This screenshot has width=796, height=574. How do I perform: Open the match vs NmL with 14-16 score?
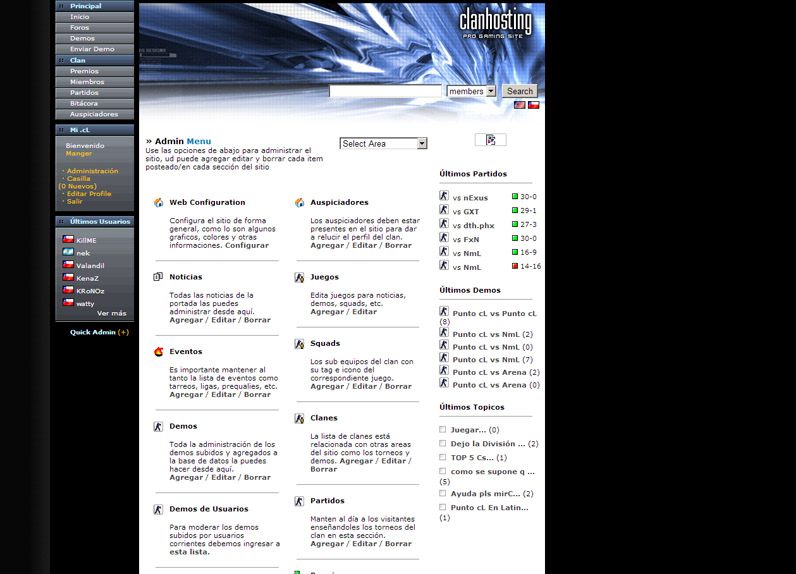click(x=467, y=267)
